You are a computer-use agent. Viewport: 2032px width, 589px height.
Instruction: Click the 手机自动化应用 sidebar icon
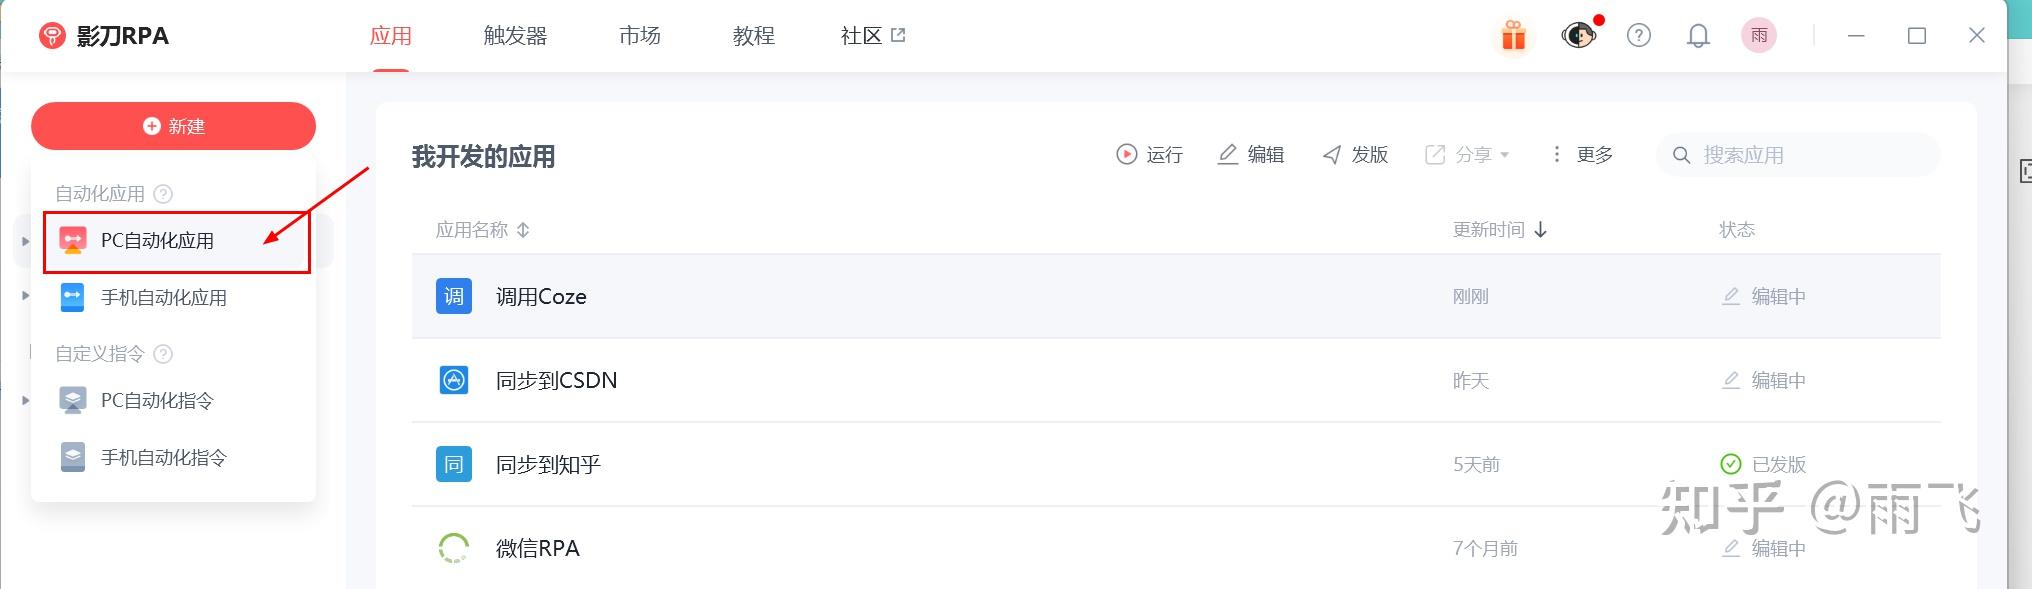click(72, 297)
